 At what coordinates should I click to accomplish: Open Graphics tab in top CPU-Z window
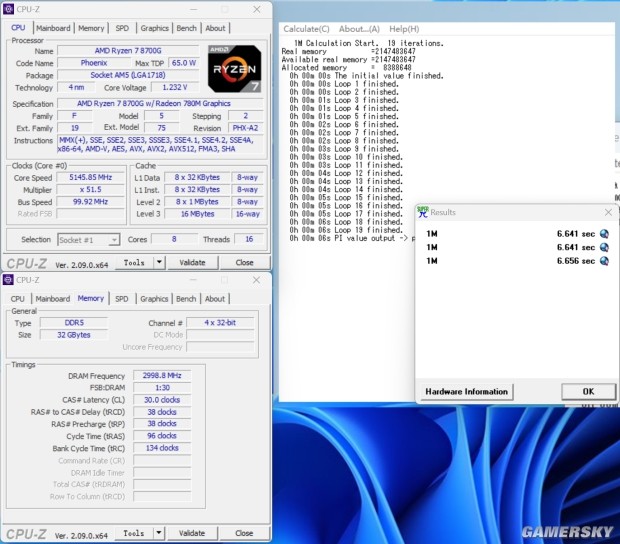point(155,28)
